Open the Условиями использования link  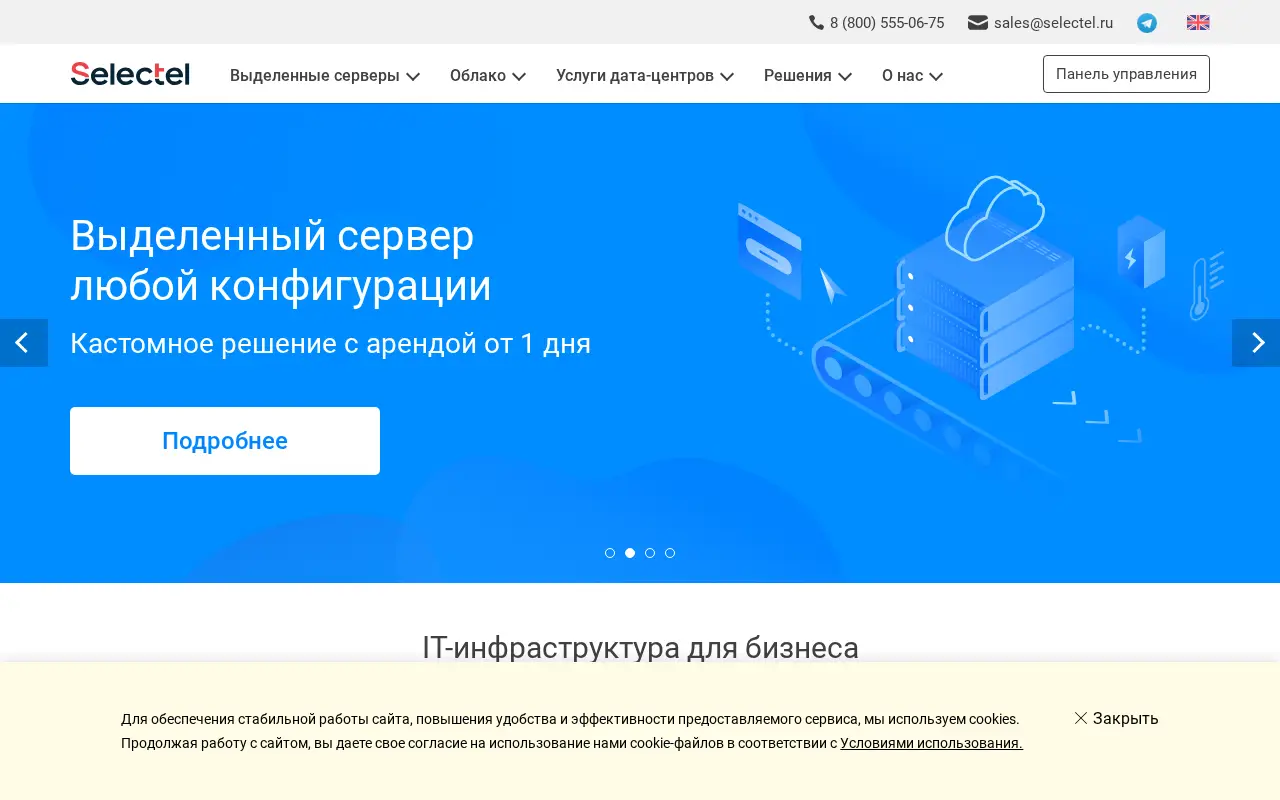click(x=931, y=743)
